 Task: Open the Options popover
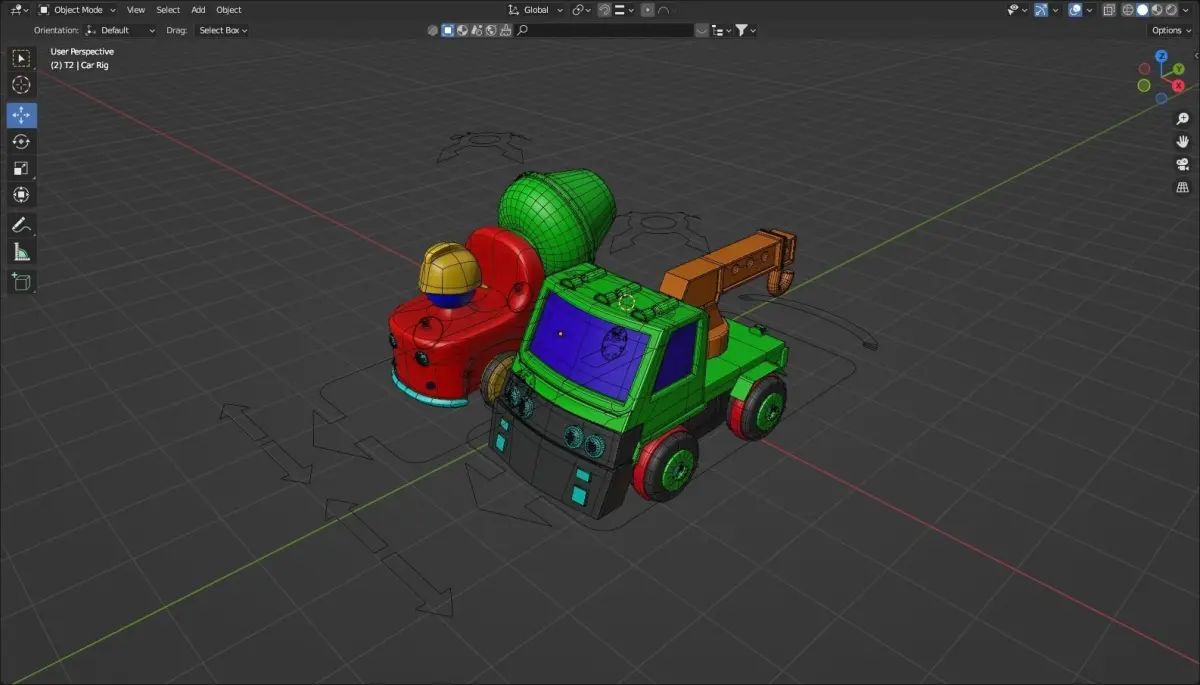[x=1171, y=30]
